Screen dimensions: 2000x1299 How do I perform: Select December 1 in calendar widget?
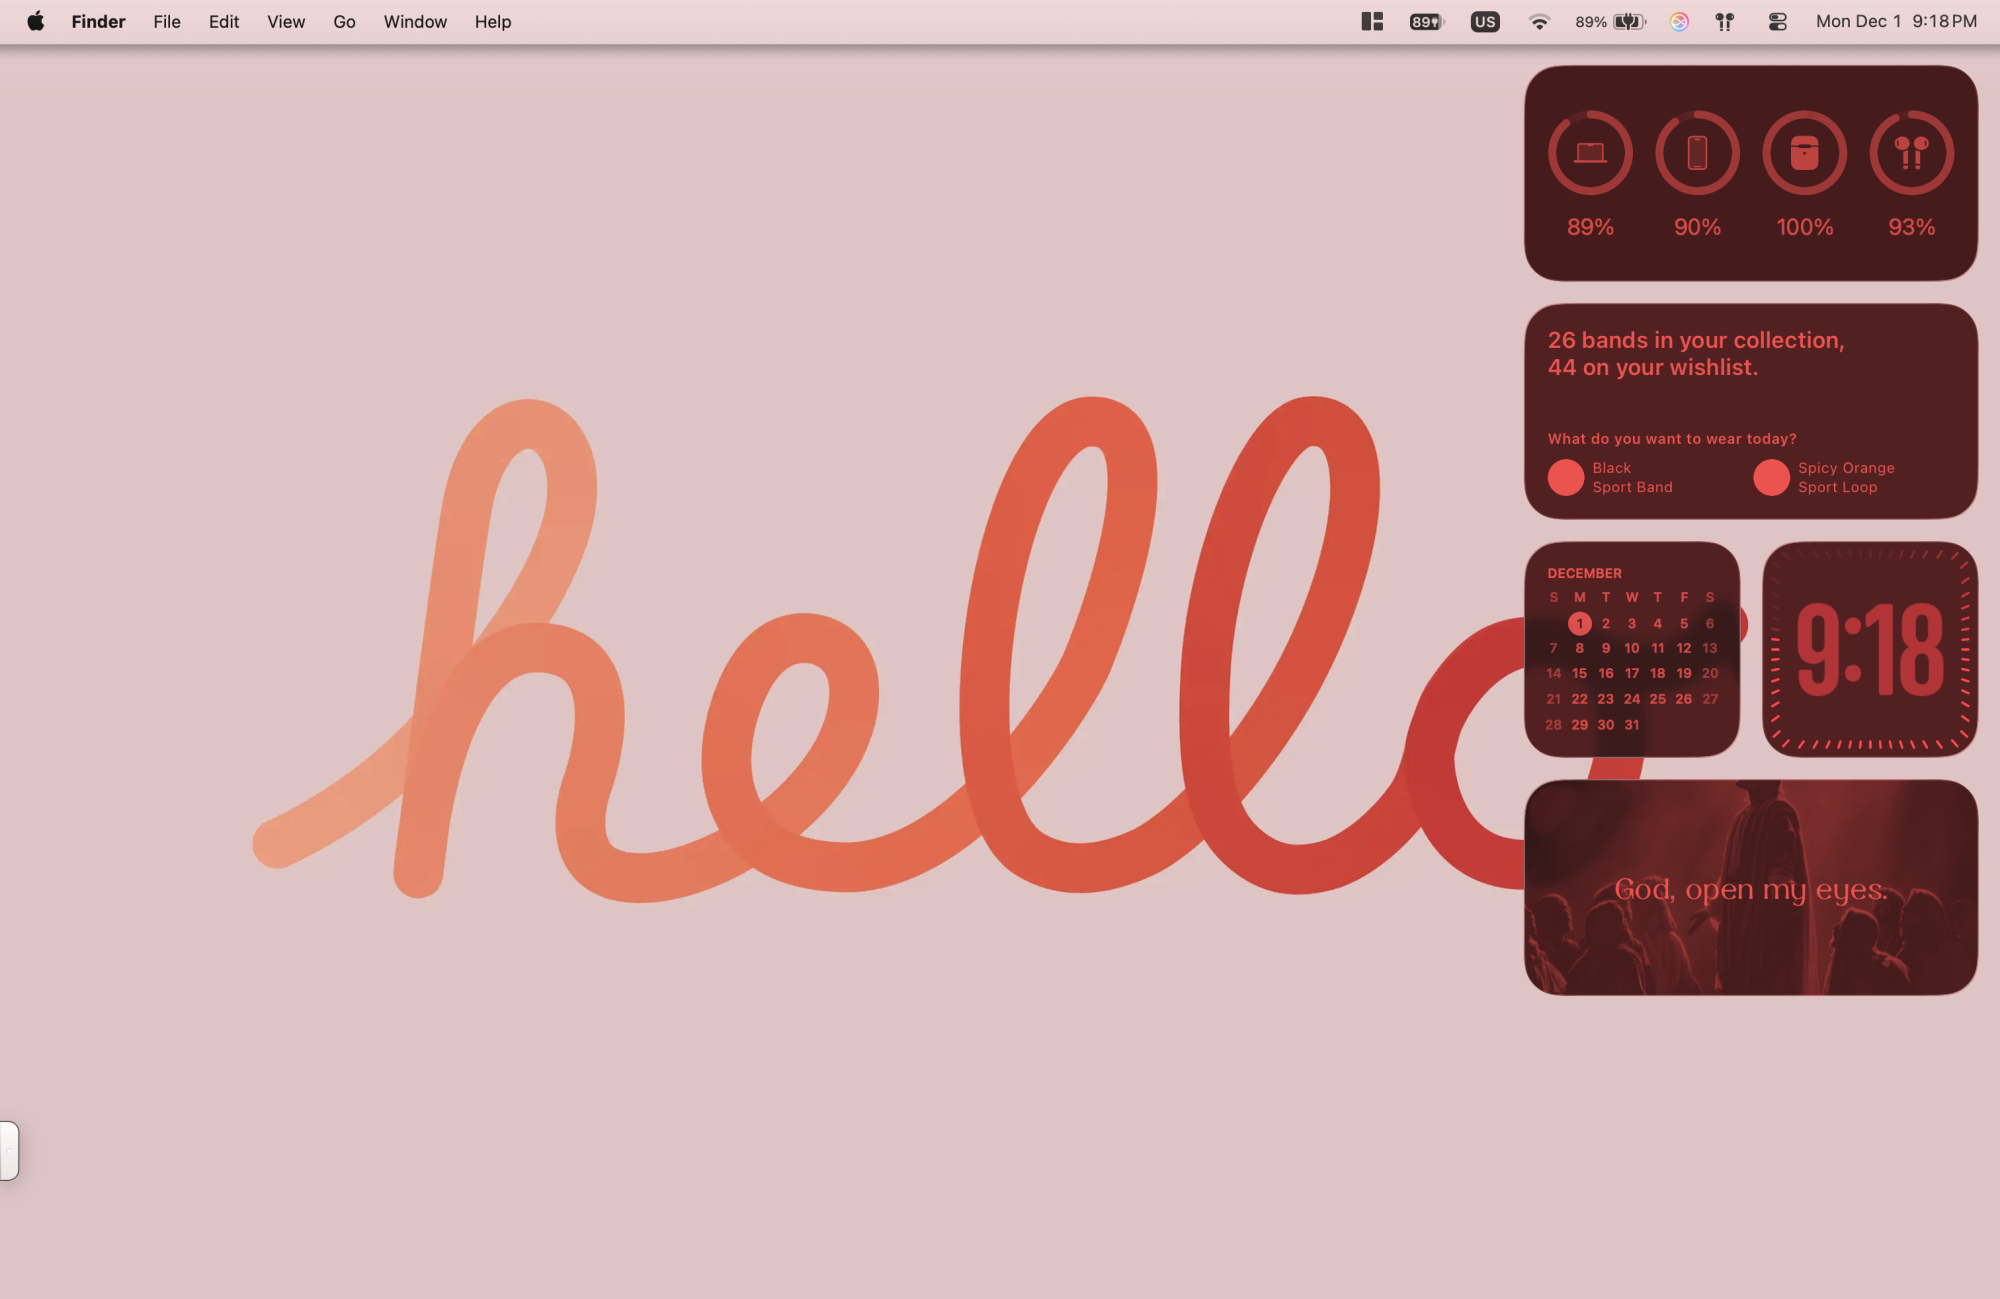(x=1579, y=623)
